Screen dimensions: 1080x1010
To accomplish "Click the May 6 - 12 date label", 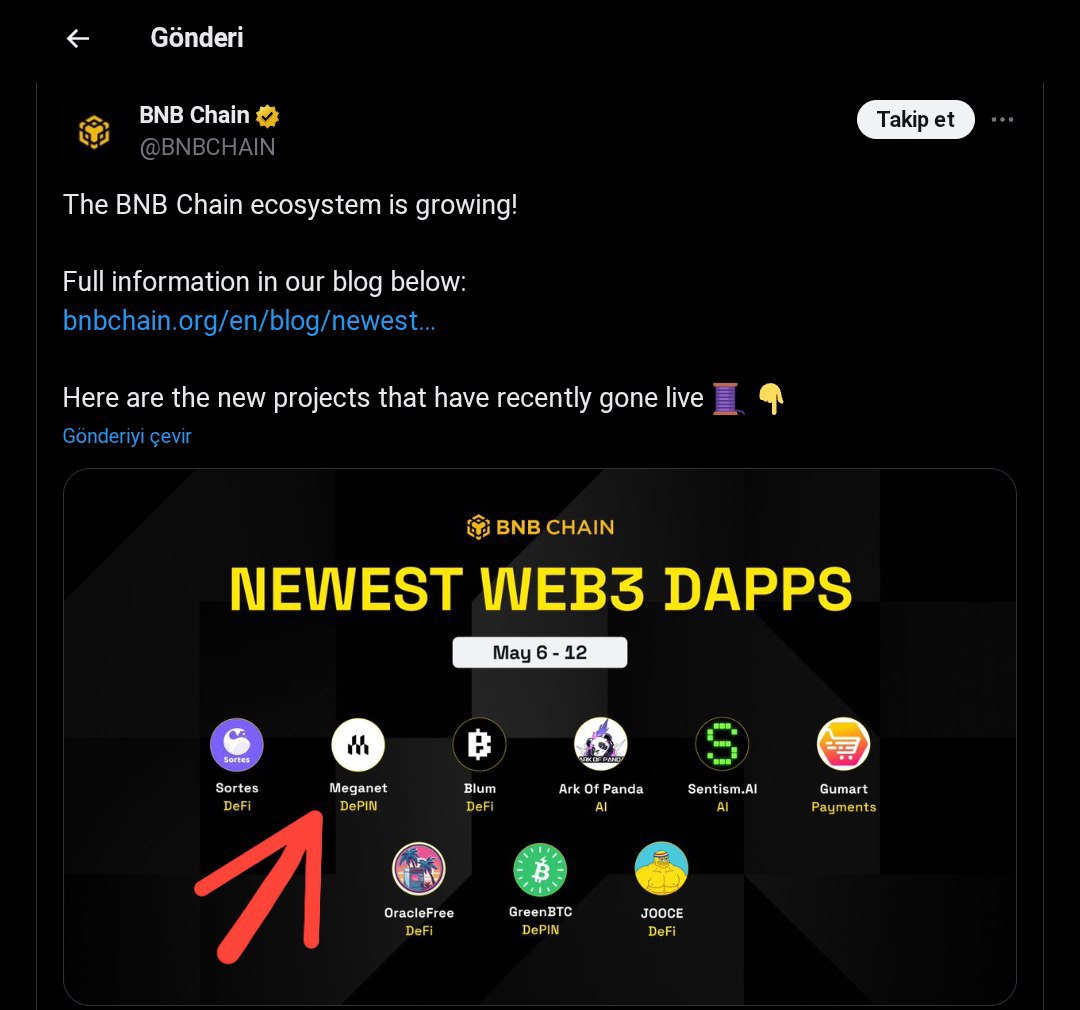I will [x=539, y=652].
